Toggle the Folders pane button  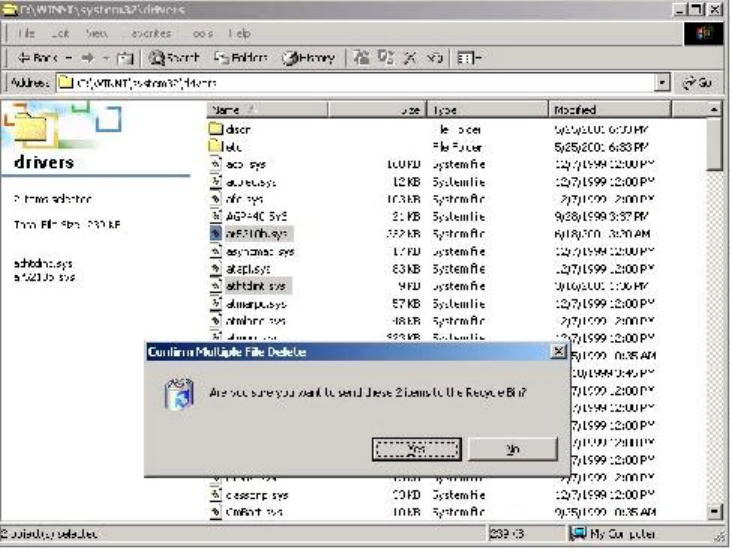coord(241,58)
